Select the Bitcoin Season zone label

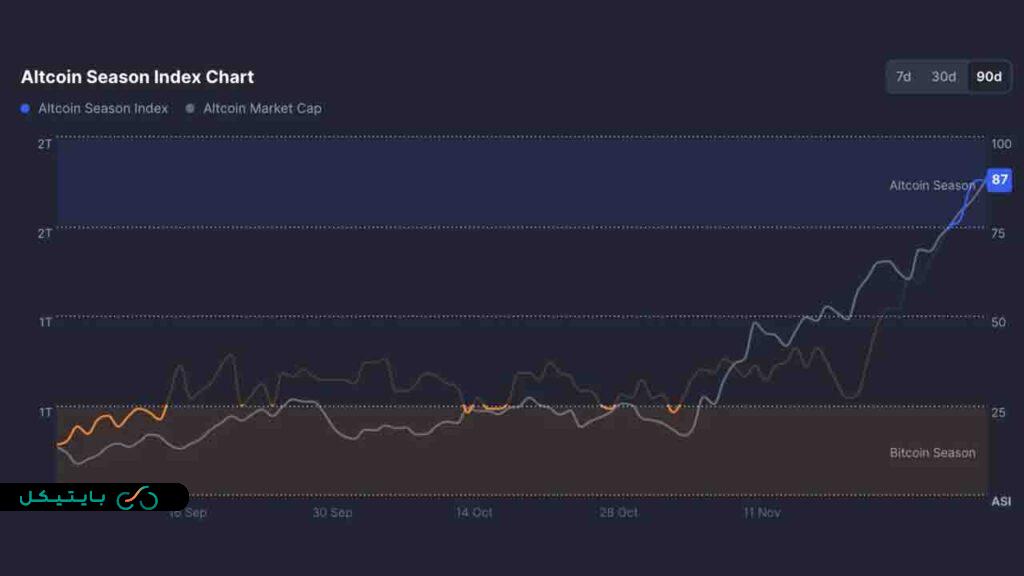click(x=932, y=453)
